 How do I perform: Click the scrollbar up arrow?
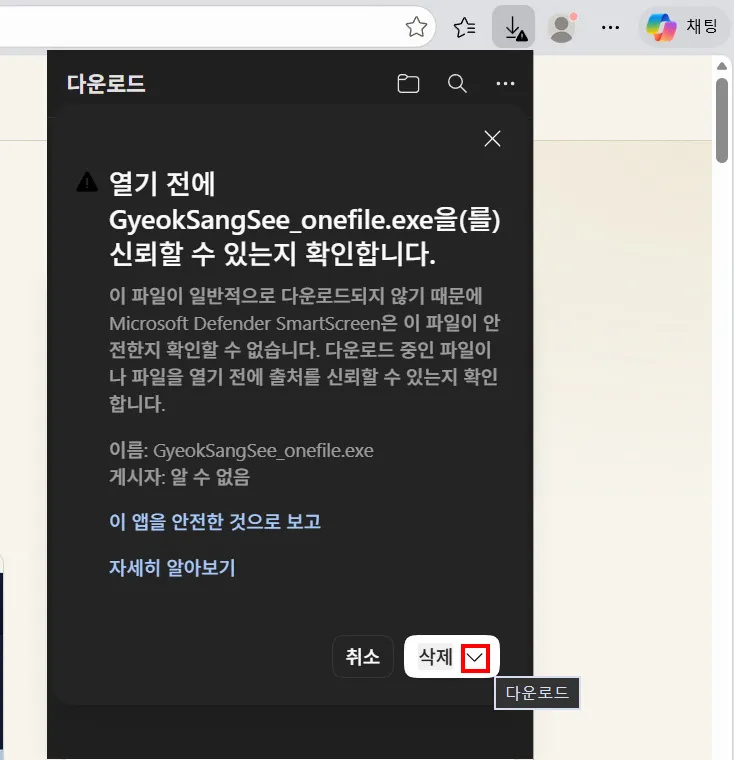coord(722,65)
